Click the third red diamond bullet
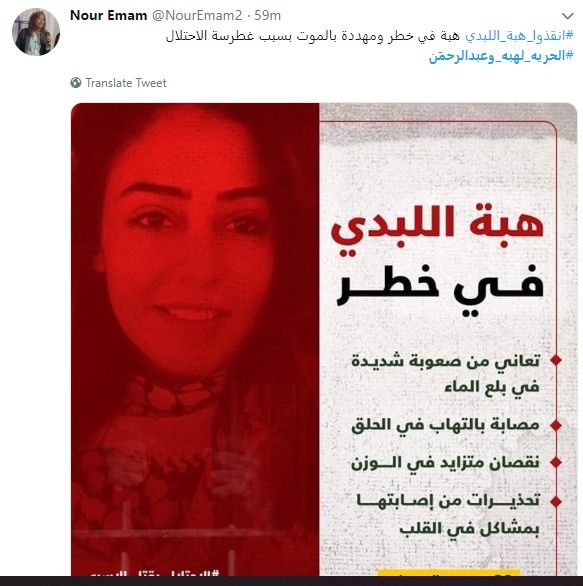This screenshot has height=586, width=583. point(556,463)
